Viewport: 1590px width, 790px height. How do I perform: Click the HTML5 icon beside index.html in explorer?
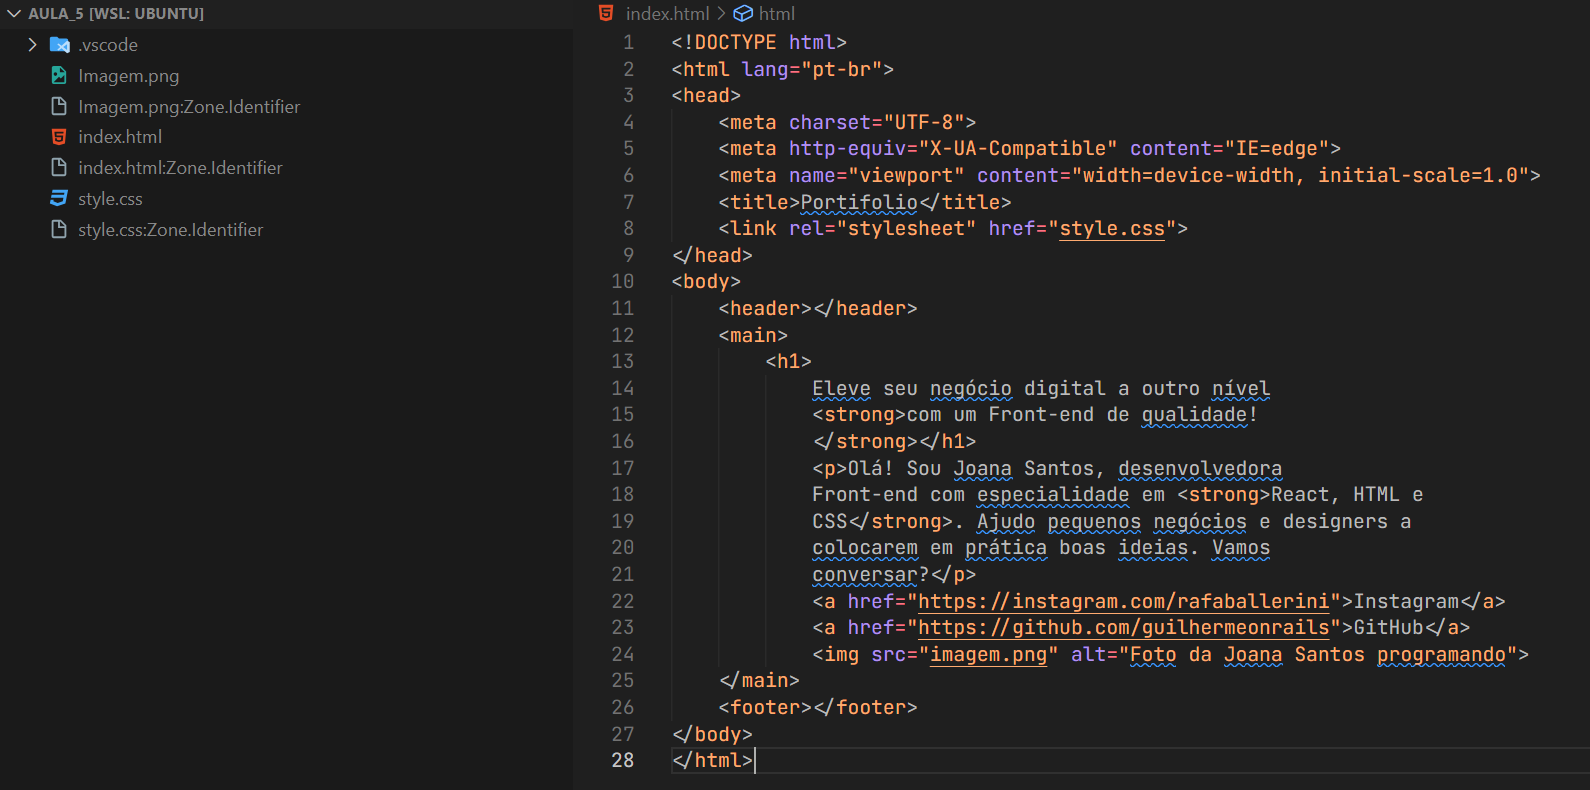[59, 137]
